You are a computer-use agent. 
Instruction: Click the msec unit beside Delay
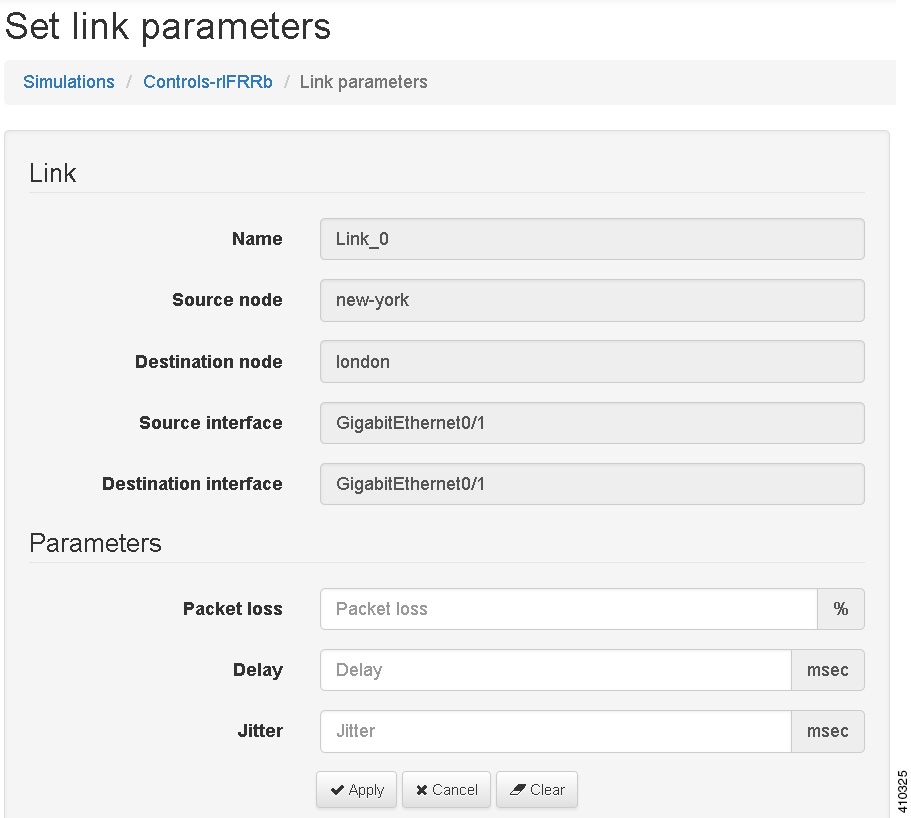coord(828,670)
